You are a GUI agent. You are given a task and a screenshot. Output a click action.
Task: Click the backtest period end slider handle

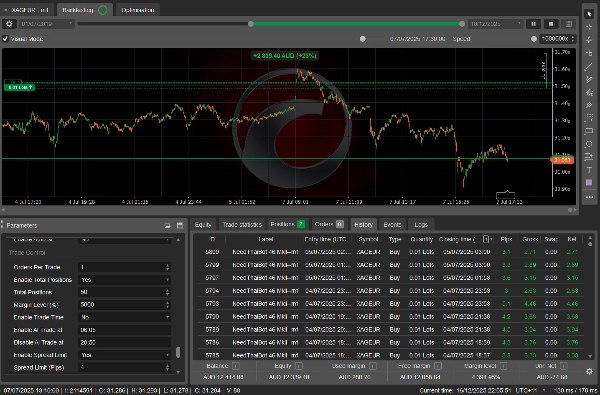462,24
